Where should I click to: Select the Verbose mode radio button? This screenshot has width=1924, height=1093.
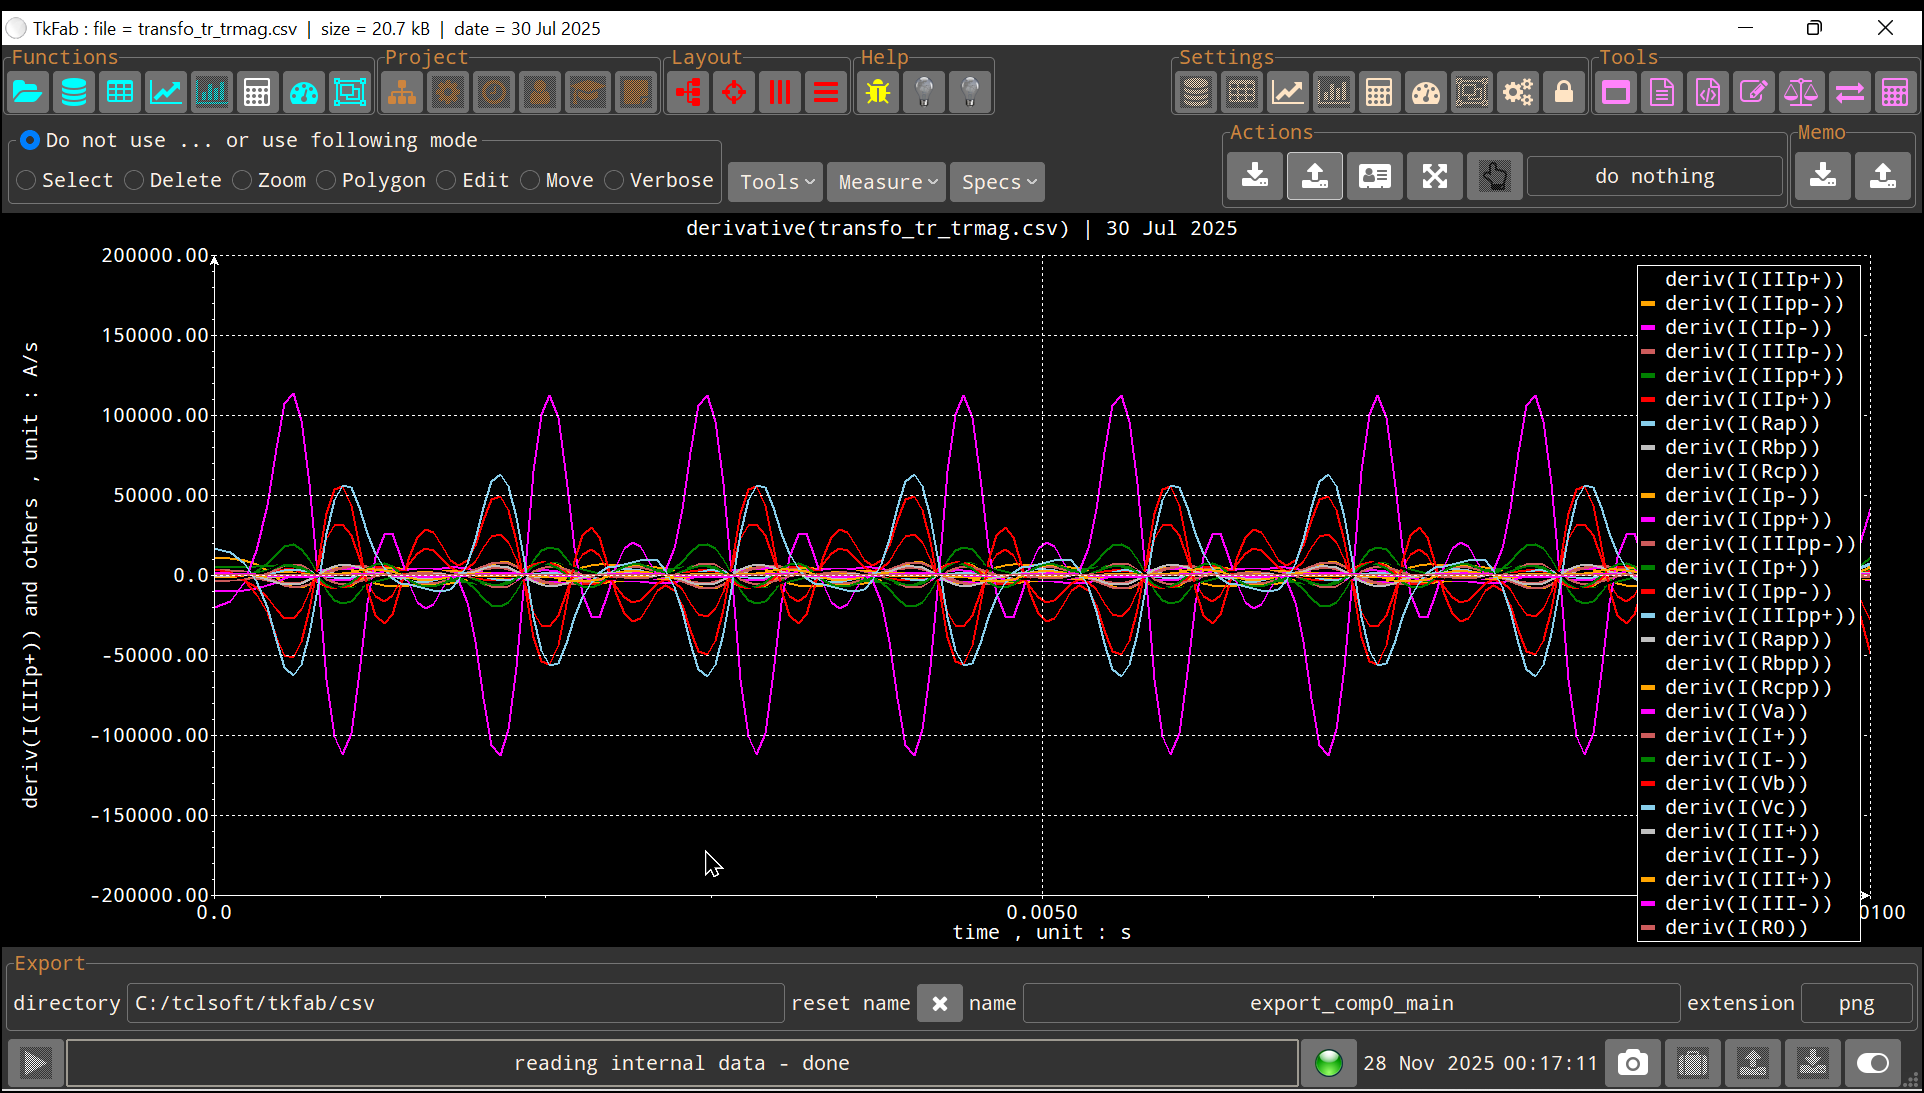tap(615, 180)
